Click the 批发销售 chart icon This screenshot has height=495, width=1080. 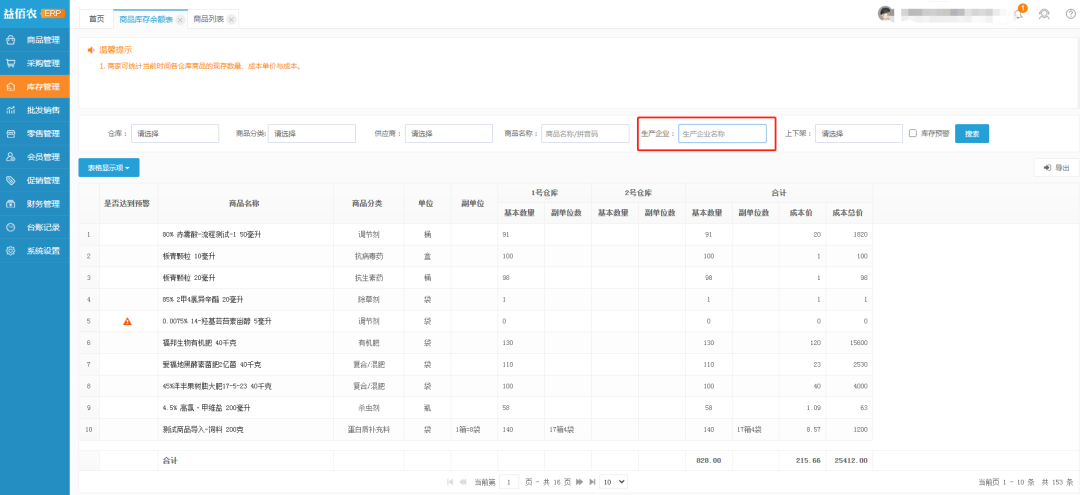tap(11, 110)
